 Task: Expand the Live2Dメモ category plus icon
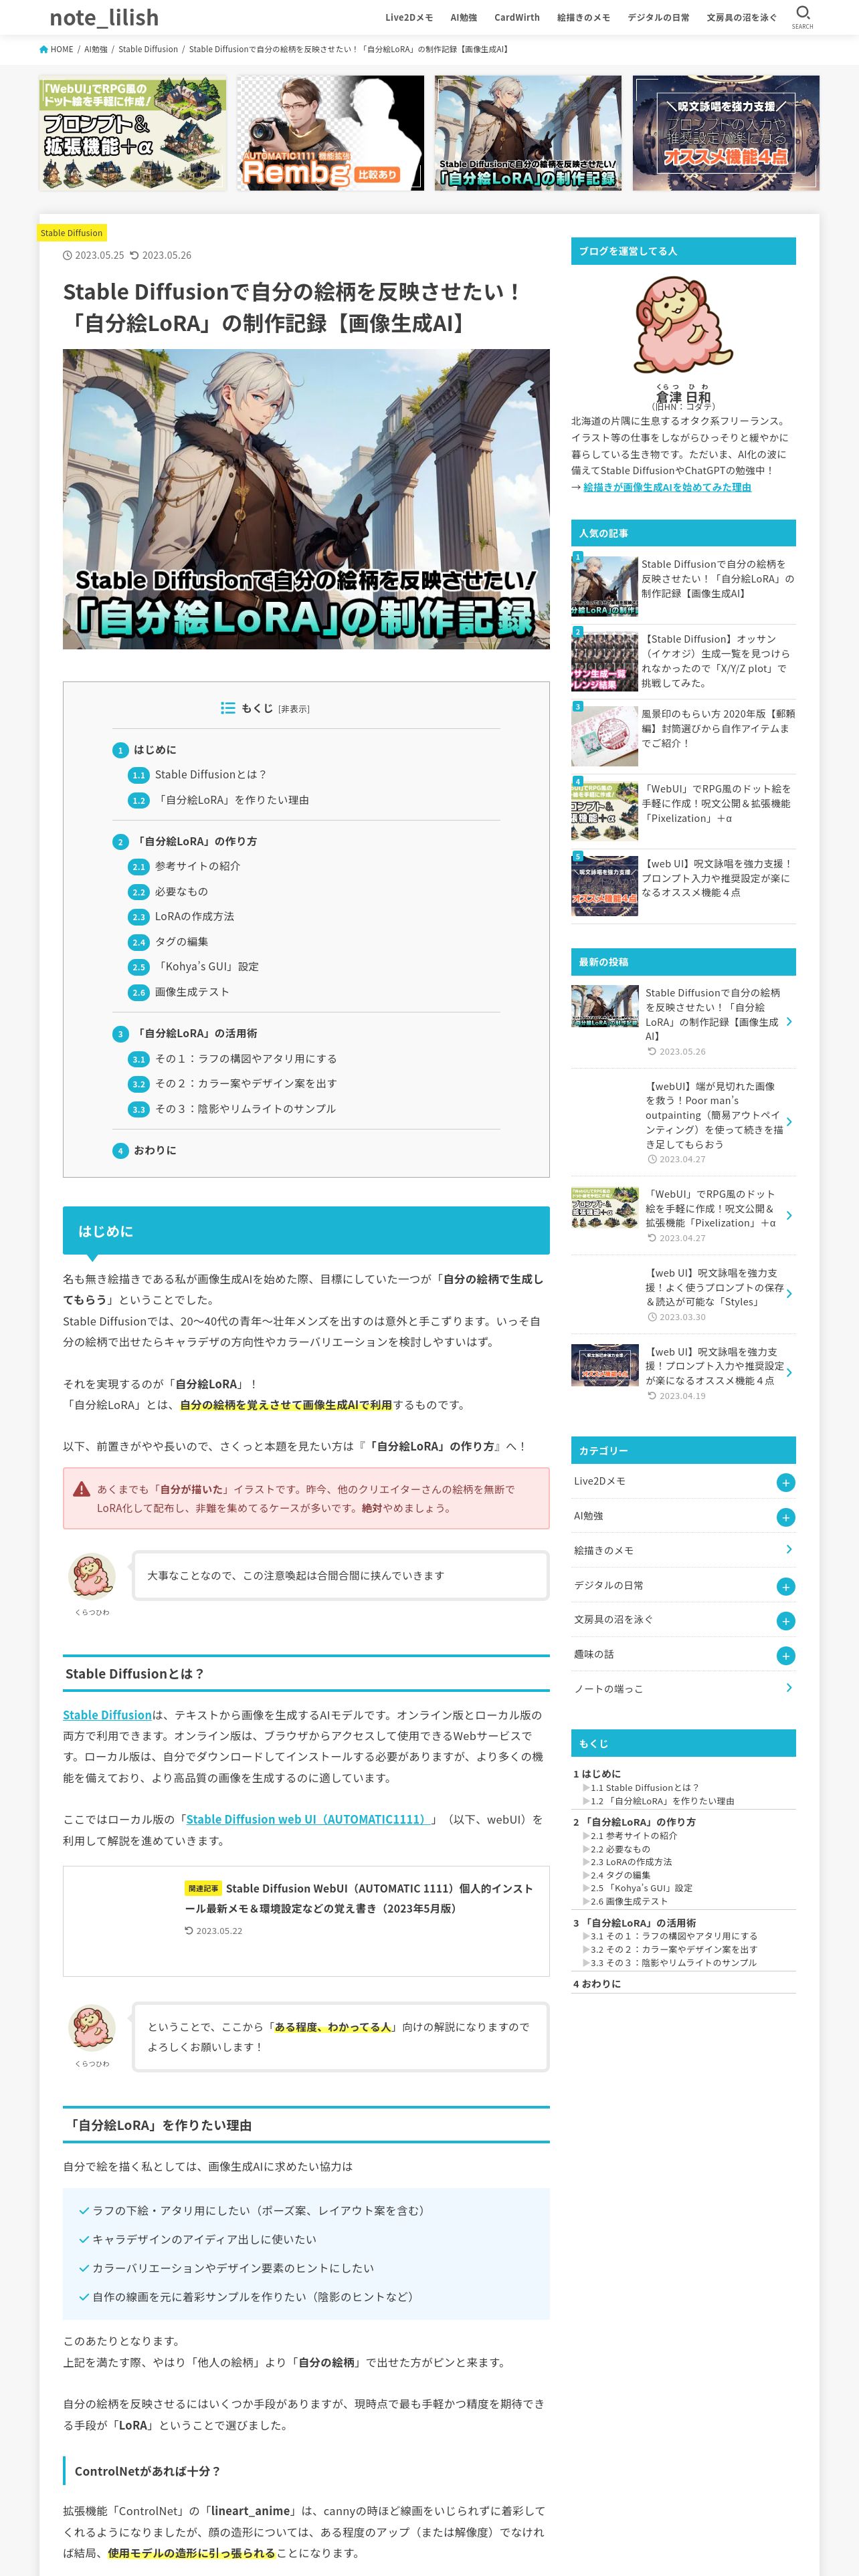point(785,1482)
